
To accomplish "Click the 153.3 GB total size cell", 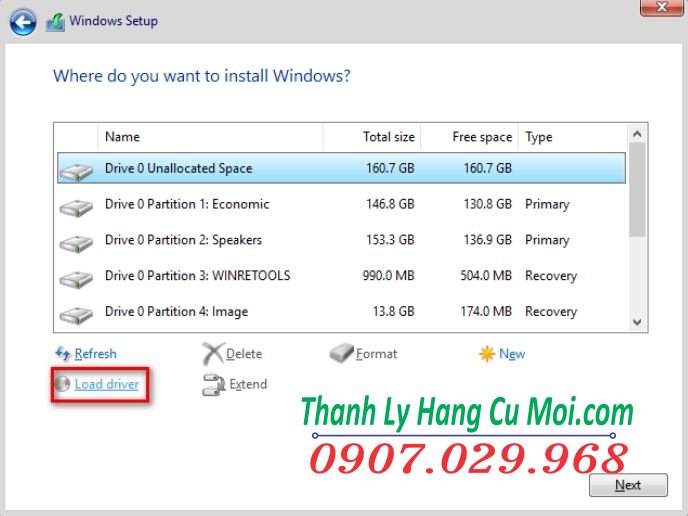I will (x=390, y=240).
